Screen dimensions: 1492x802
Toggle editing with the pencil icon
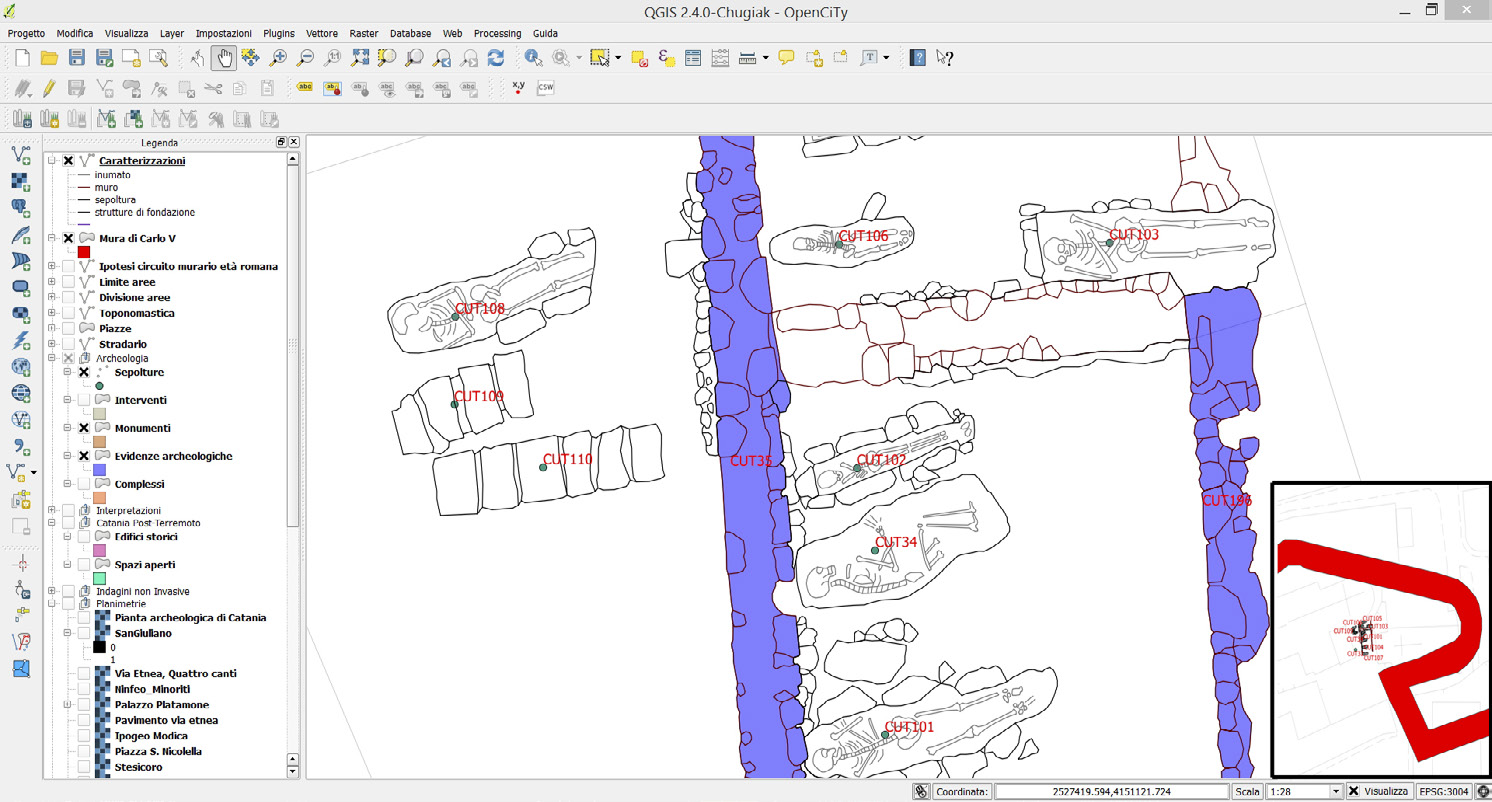click(48, 88)
